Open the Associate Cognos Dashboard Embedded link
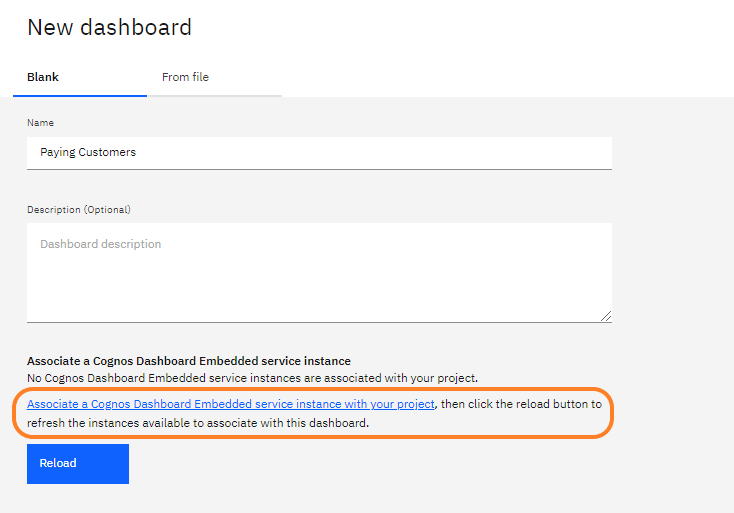 [x=231, y=404]
